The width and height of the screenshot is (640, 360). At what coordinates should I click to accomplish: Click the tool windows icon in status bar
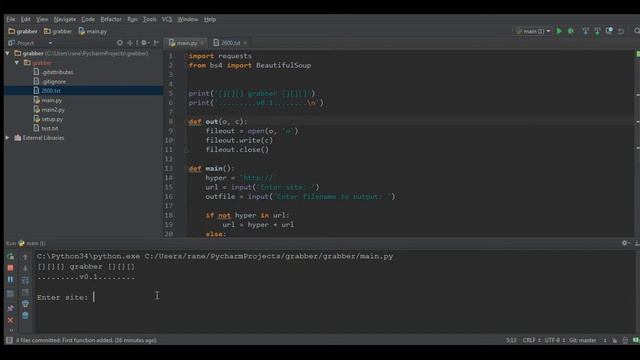coord(9,340)
